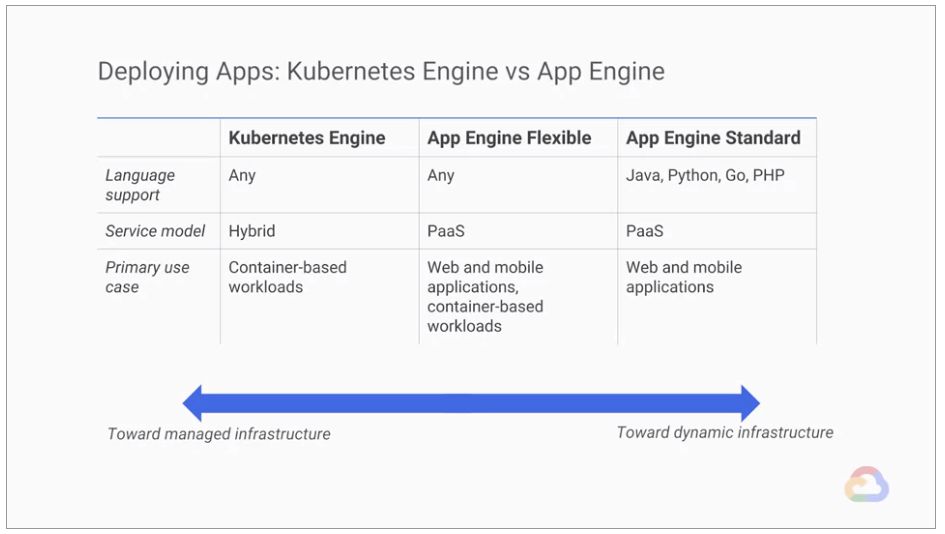Click the 'Web and mobile applications, container-based workloads' cell
Screen dimensions: 945x534
pyautogui.click(x=485, y=297)
